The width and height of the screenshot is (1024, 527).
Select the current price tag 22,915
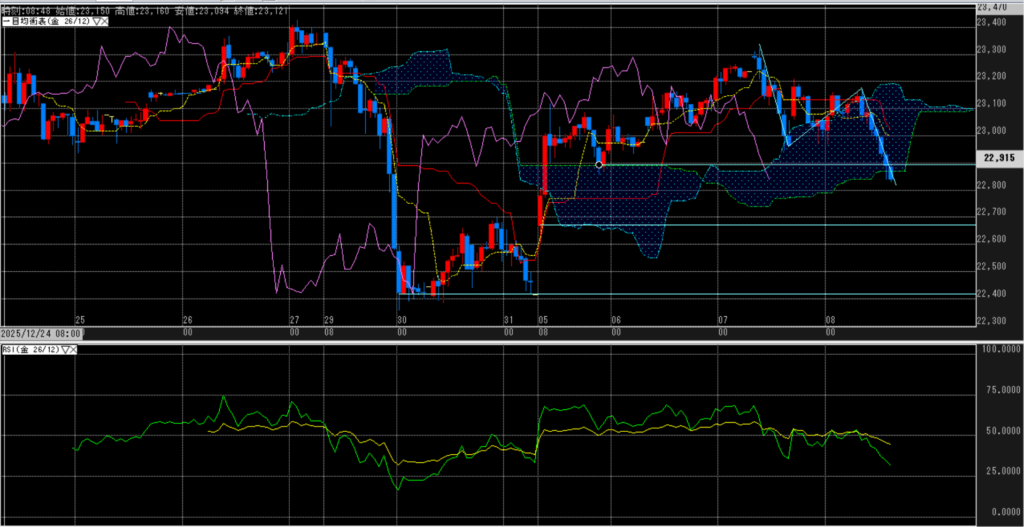999,157
